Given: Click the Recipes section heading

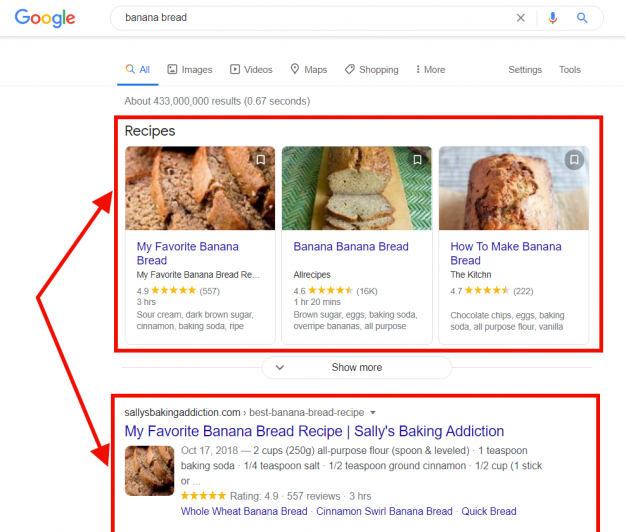Looking at the screenshot, I should click(x=150, y=131).
